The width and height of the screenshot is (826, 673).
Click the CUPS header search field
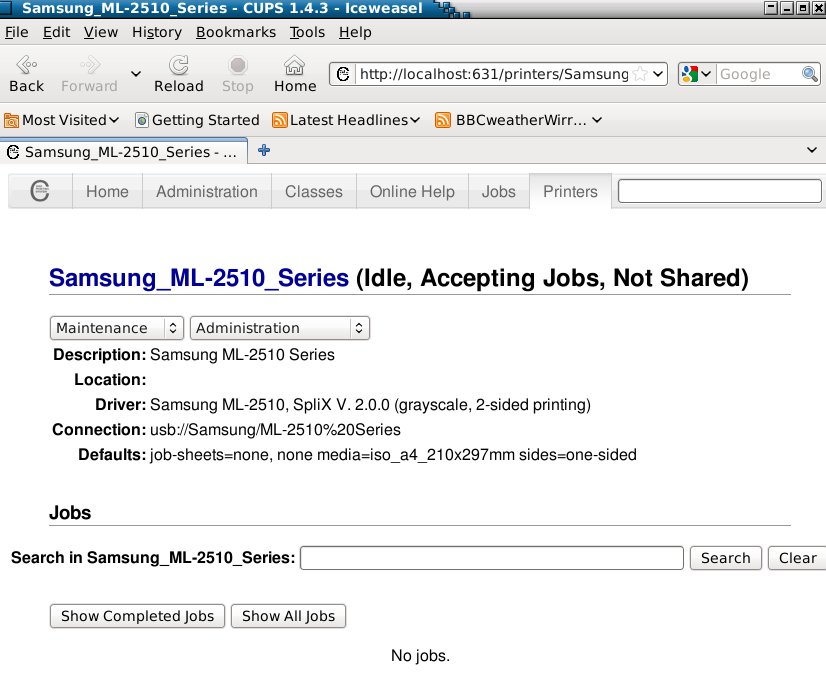click(x=720, y=191)
